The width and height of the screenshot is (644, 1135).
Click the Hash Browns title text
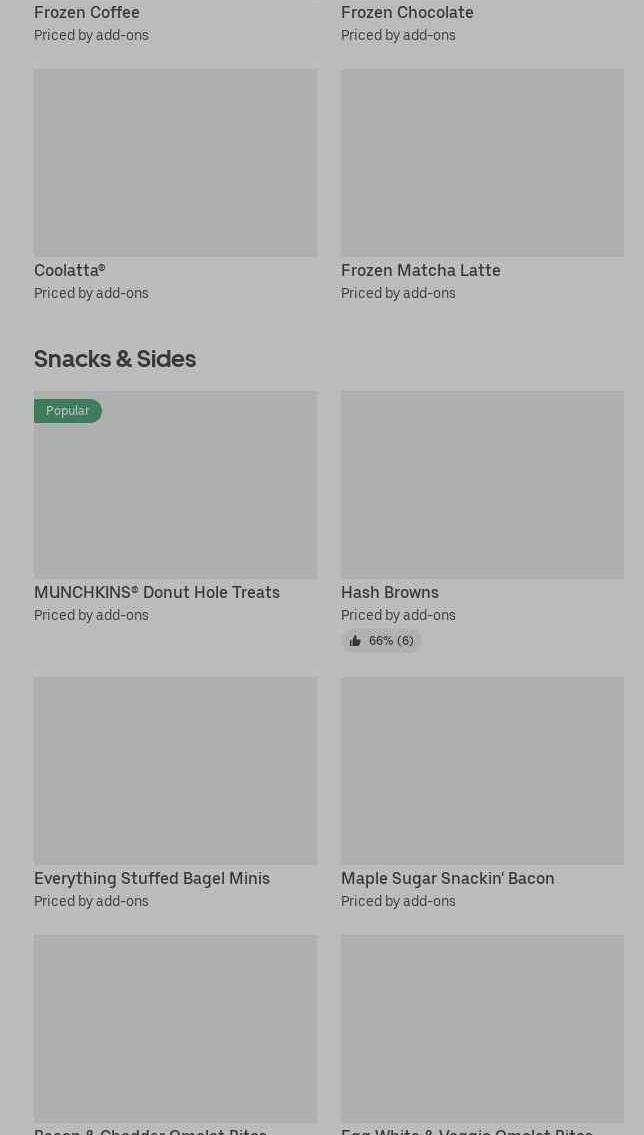[389, 592]
